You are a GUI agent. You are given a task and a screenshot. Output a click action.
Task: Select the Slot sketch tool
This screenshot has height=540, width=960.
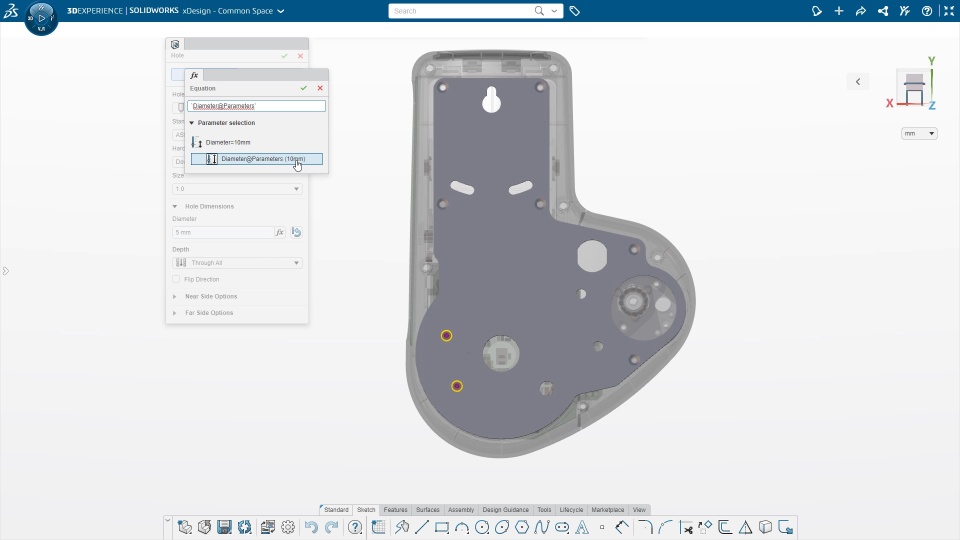pos(562,527)
